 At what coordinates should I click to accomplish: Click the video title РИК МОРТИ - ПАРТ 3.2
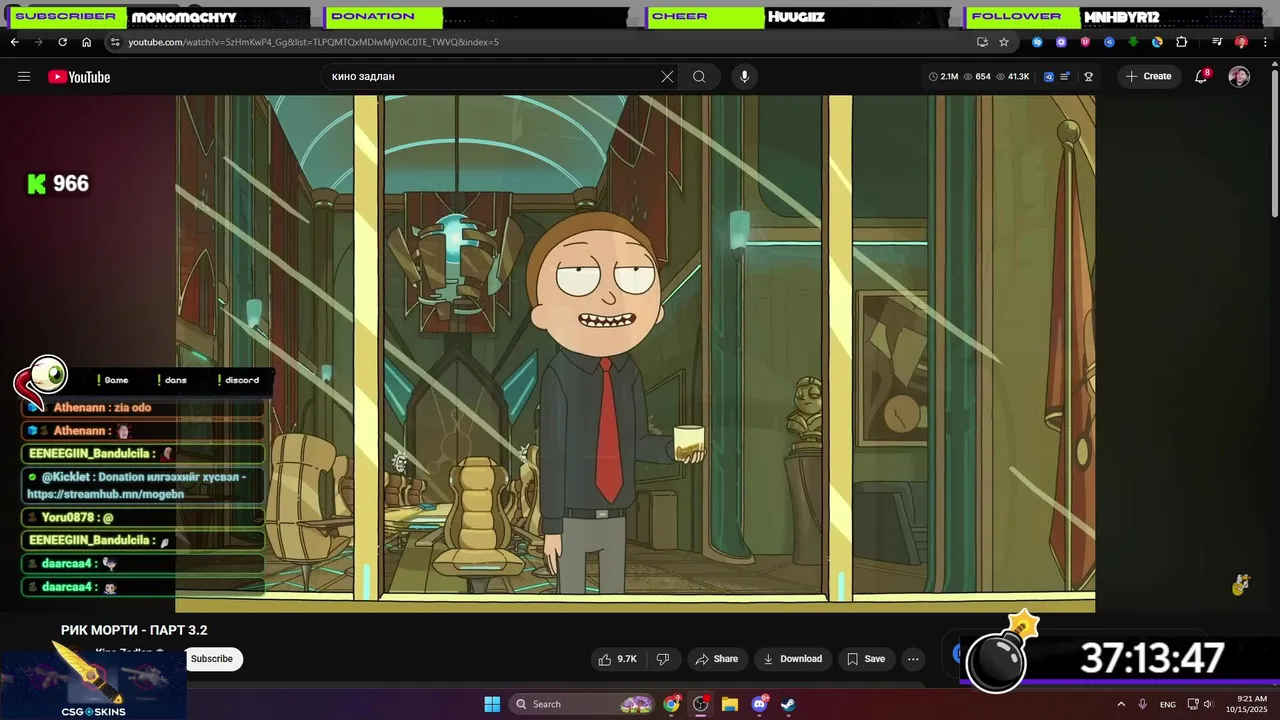[134, 630]
